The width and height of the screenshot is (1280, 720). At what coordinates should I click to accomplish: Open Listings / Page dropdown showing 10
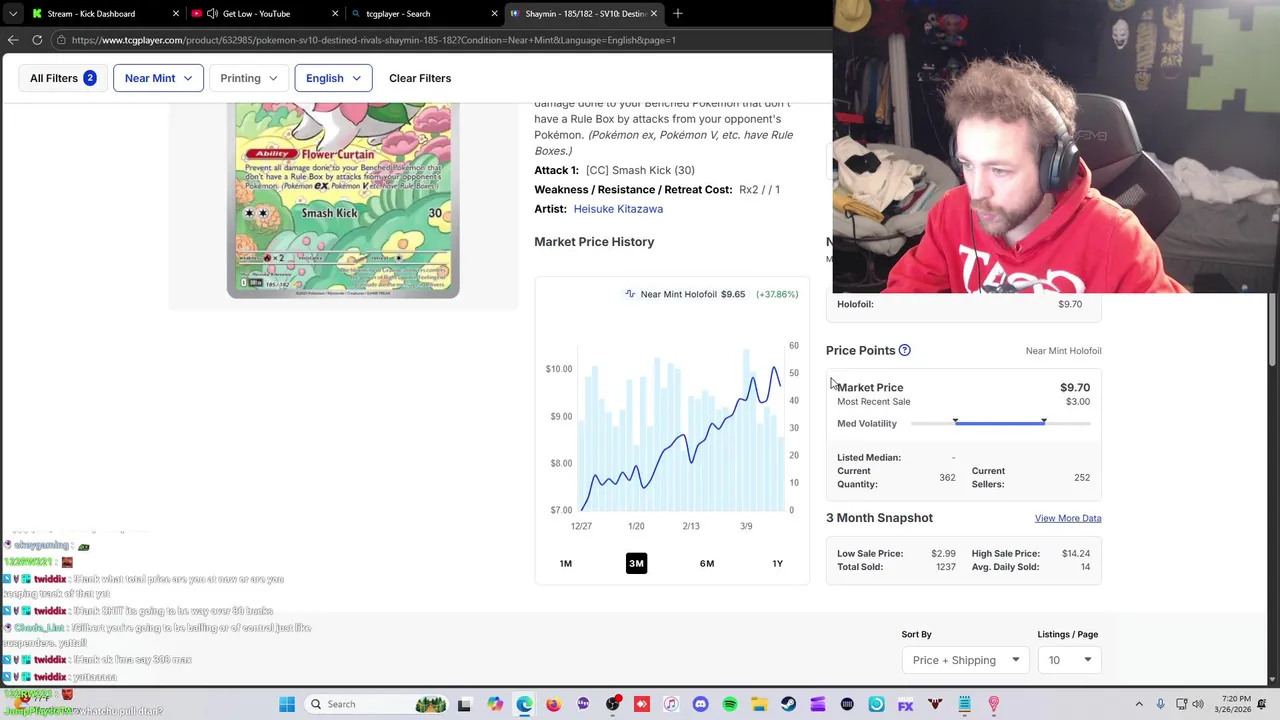click(x=1069, y=660)
